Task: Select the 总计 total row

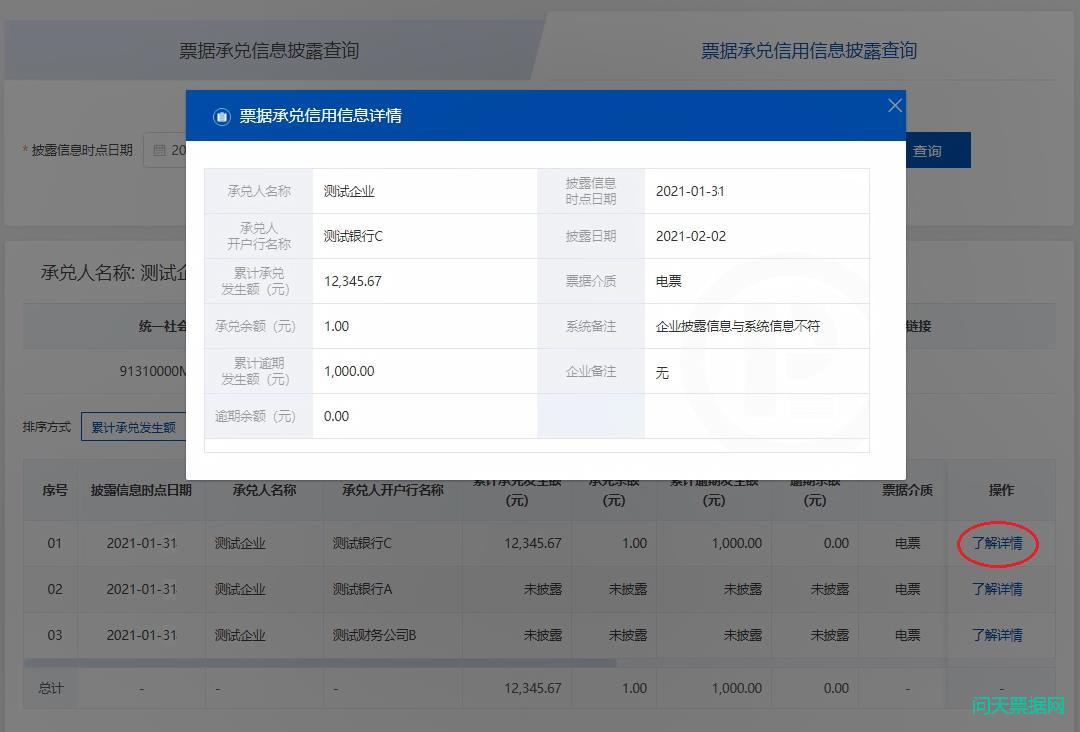Action: [49, 688]
